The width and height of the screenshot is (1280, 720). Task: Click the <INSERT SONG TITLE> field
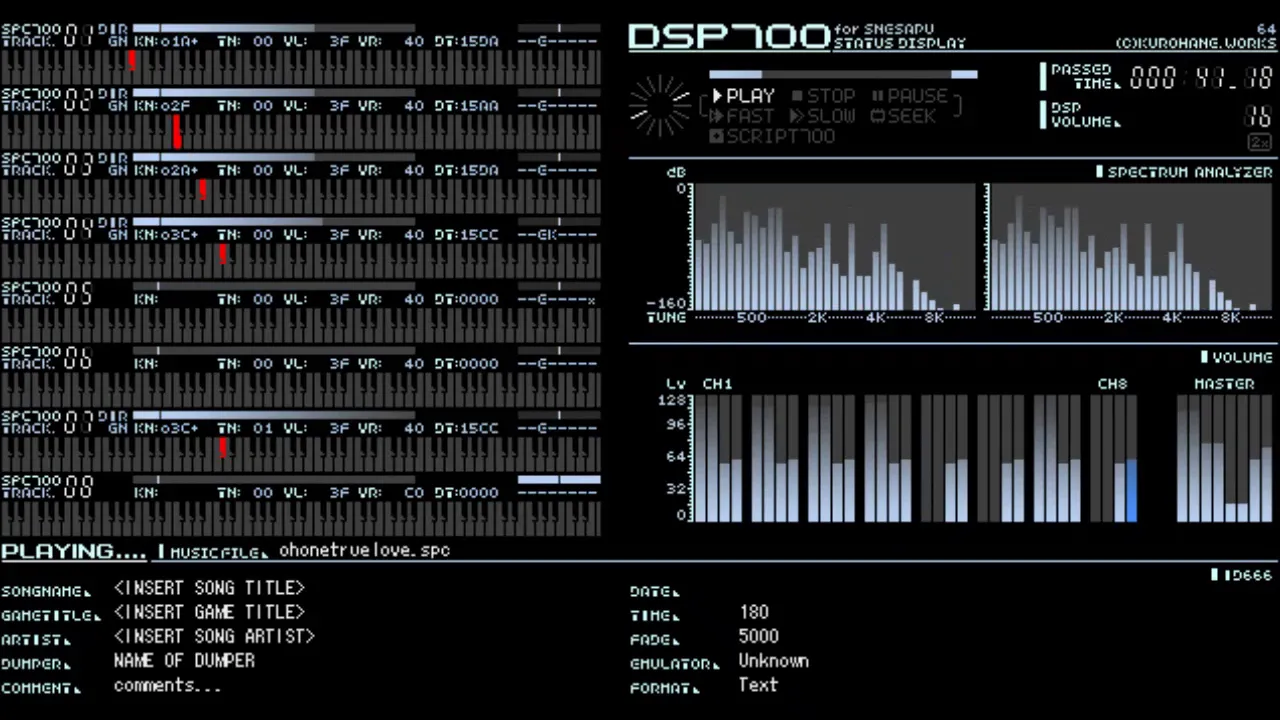click(x=209, y=588)
